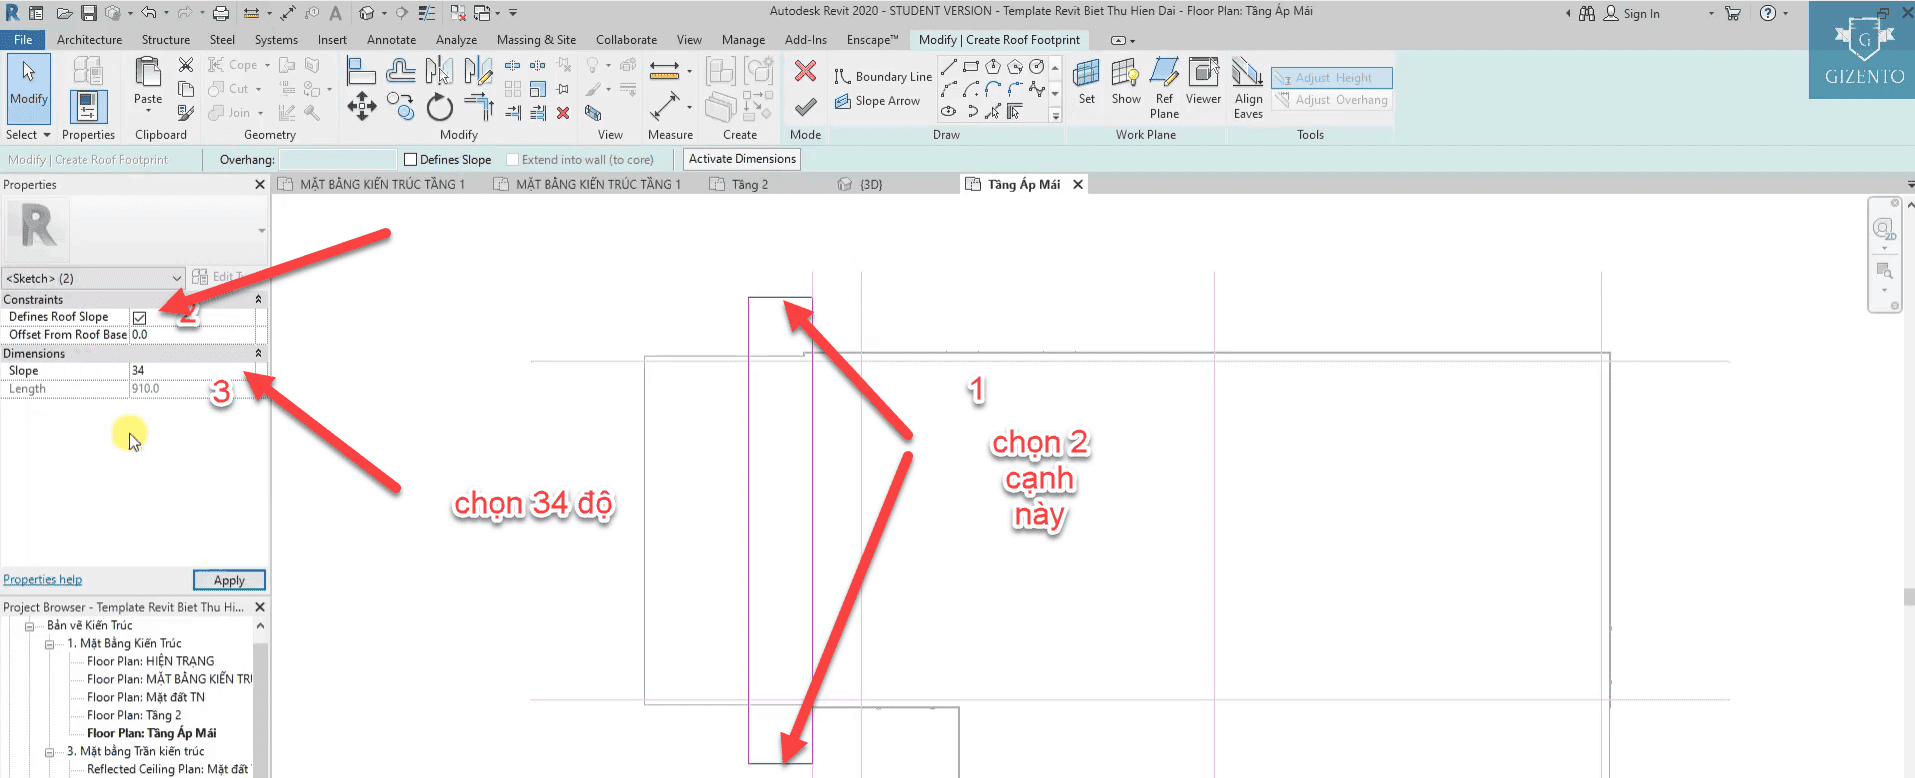Click the Set work plane icon
This screenshot has width=1915, height=778.
1086,82
